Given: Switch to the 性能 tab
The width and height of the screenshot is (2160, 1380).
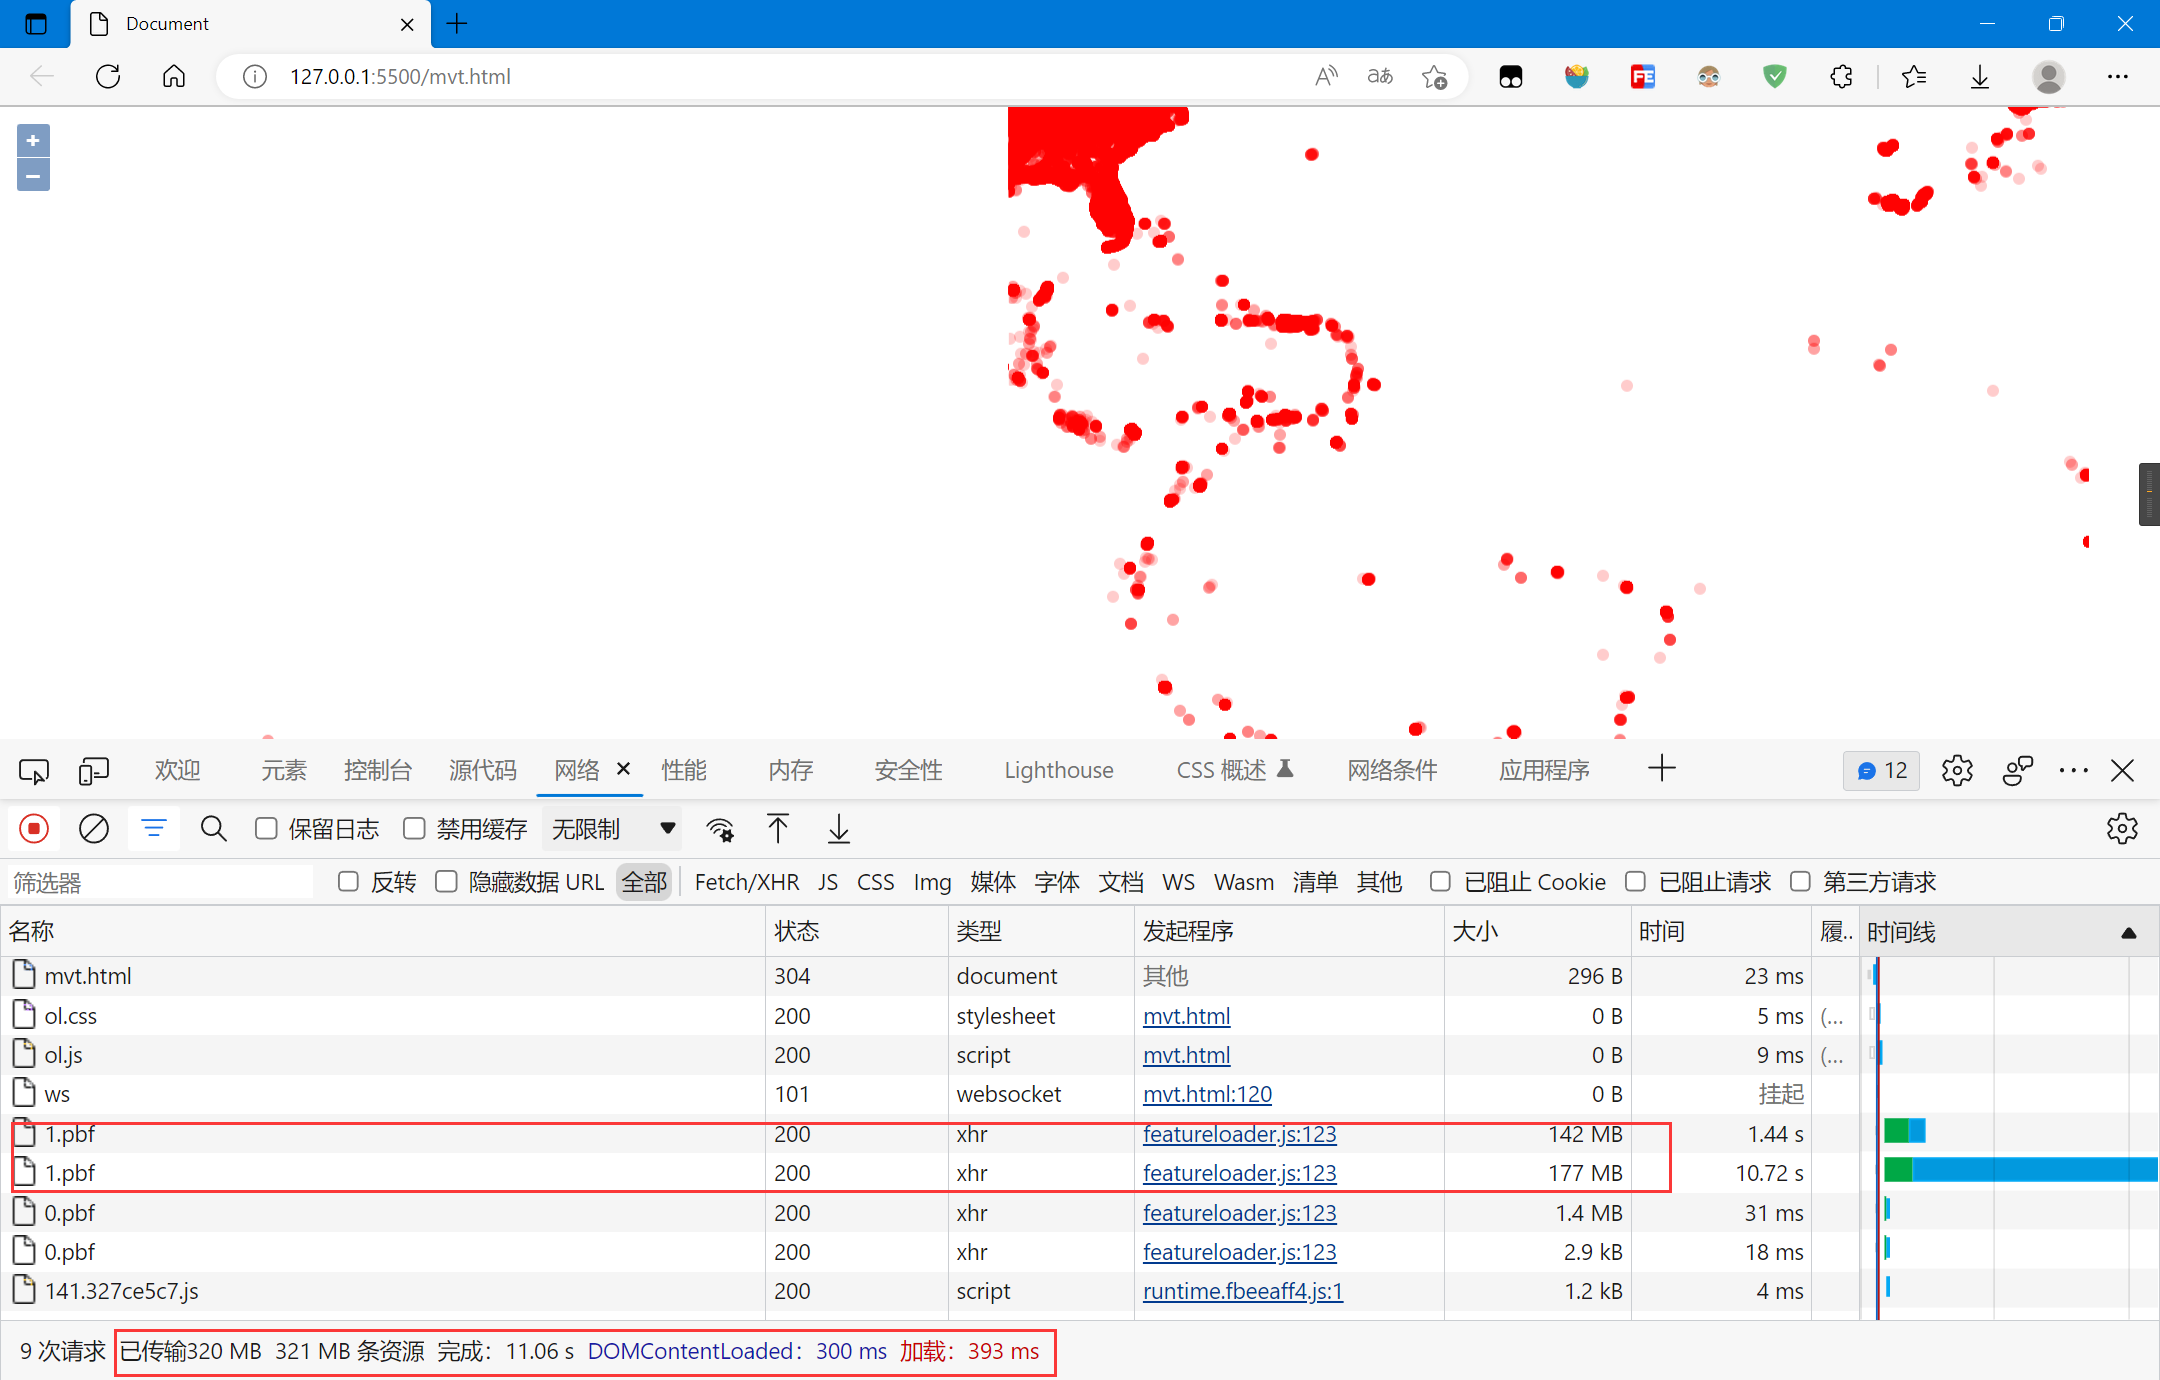Looking at the screenshot, I should tap(684, 771).
